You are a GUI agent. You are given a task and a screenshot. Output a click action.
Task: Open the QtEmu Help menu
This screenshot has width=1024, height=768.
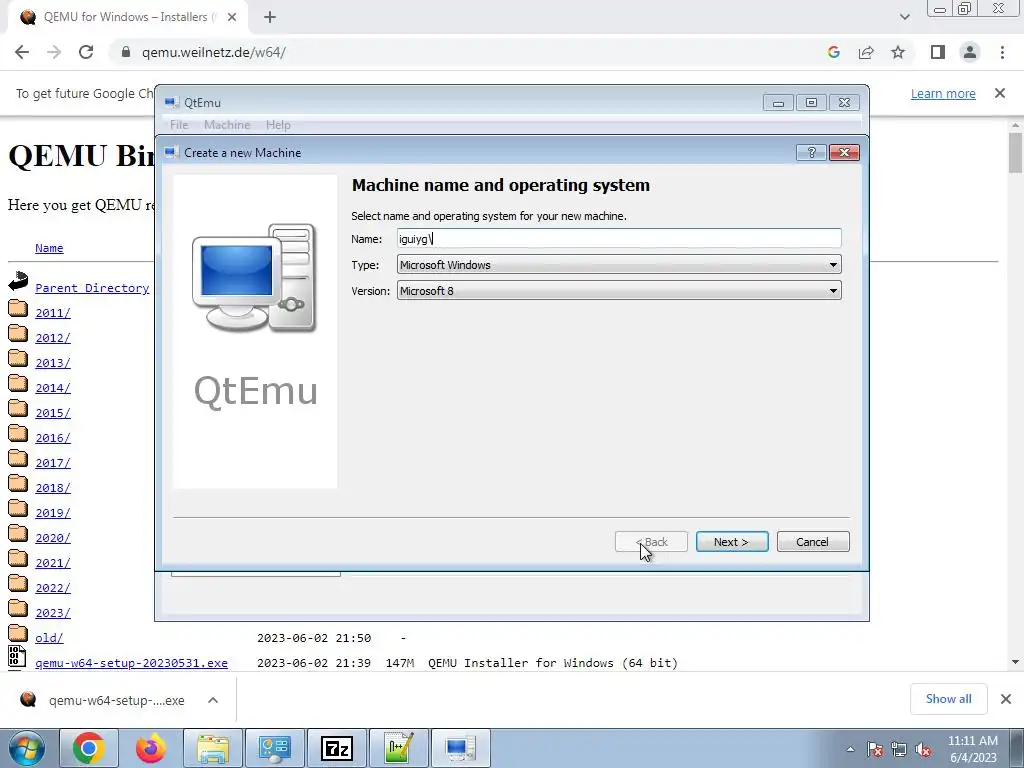coord(278,125)
